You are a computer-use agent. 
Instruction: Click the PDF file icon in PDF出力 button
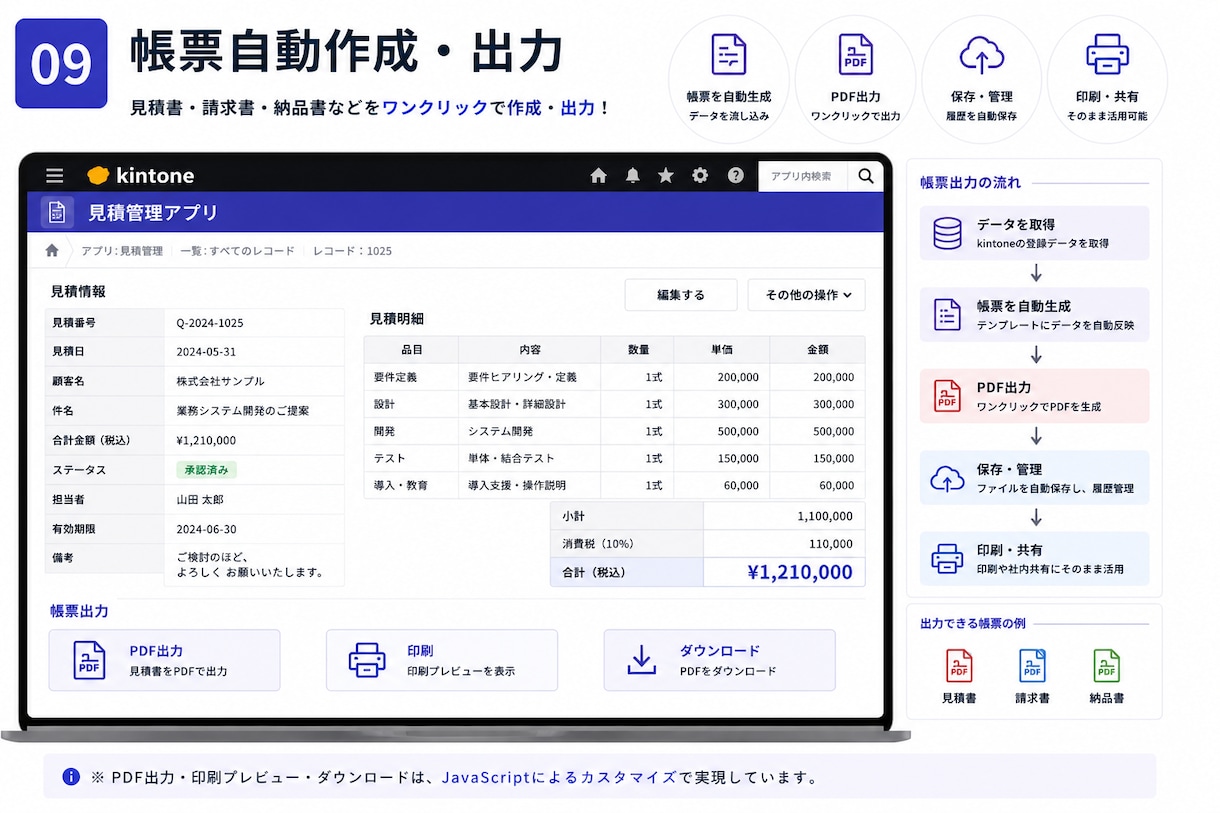[89, 660]
